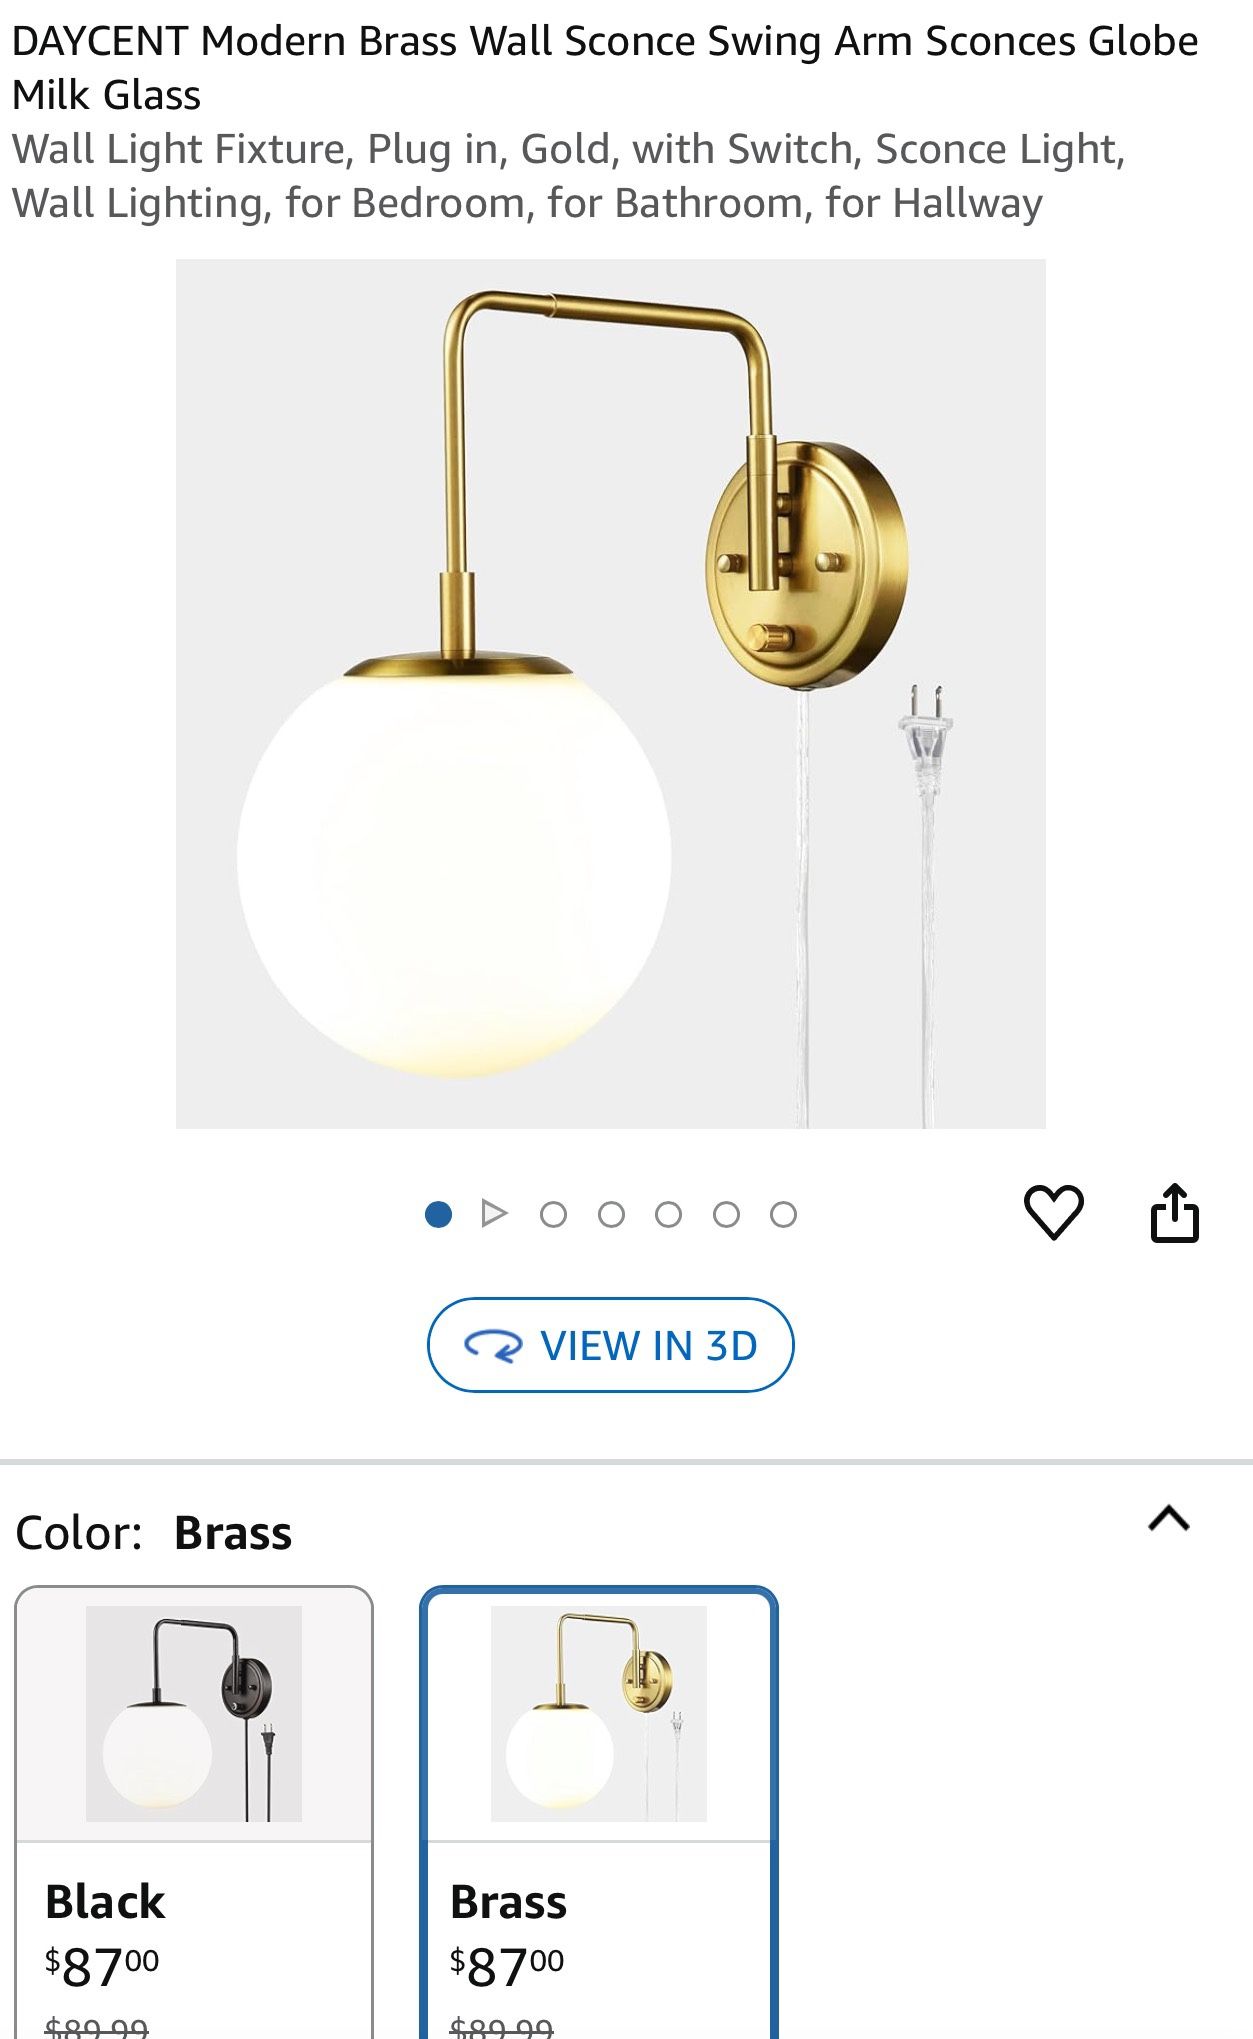Tap the share icon
The height and width of the screenshot is (2039, 1253).
pyautogui.click(x=1174, y=1212)
